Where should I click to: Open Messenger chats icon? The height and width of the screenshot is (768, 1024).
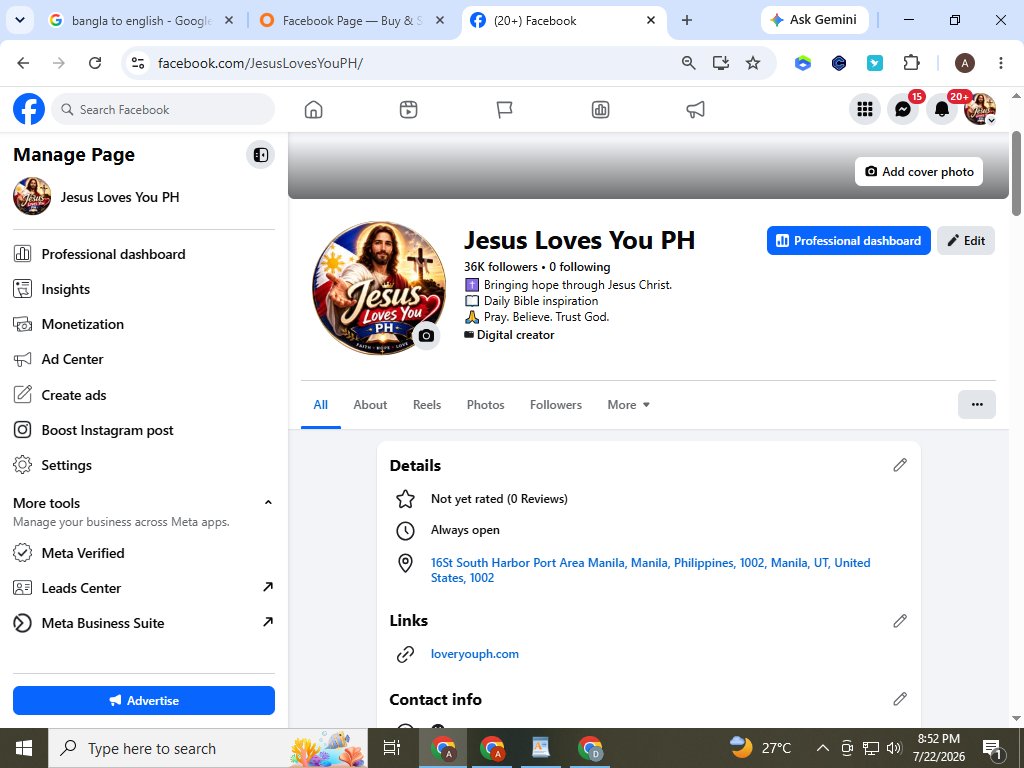click(903, 109)
